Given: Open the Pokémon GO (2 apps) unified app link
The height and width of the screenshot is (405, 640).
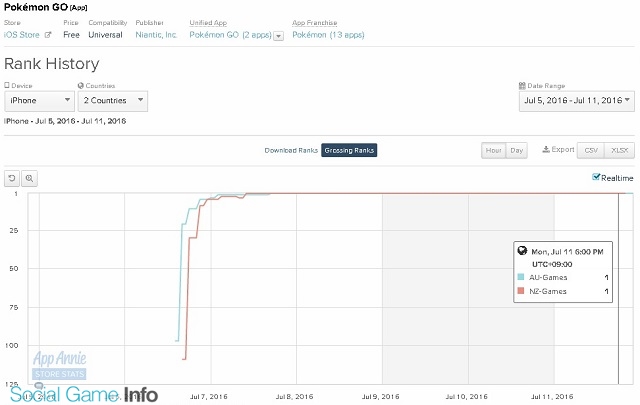Looking at the screenshot, I should click(230, 35).
